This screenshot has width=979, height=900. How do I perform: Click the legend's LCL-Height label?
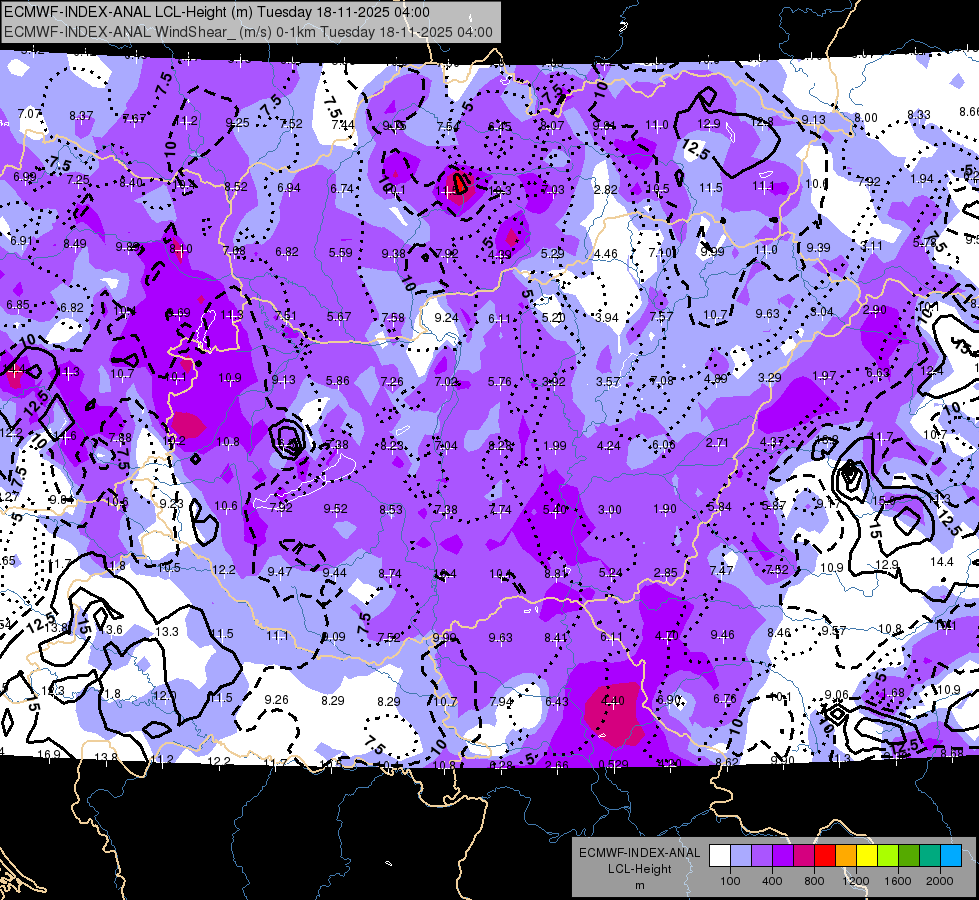coord(639,869)
